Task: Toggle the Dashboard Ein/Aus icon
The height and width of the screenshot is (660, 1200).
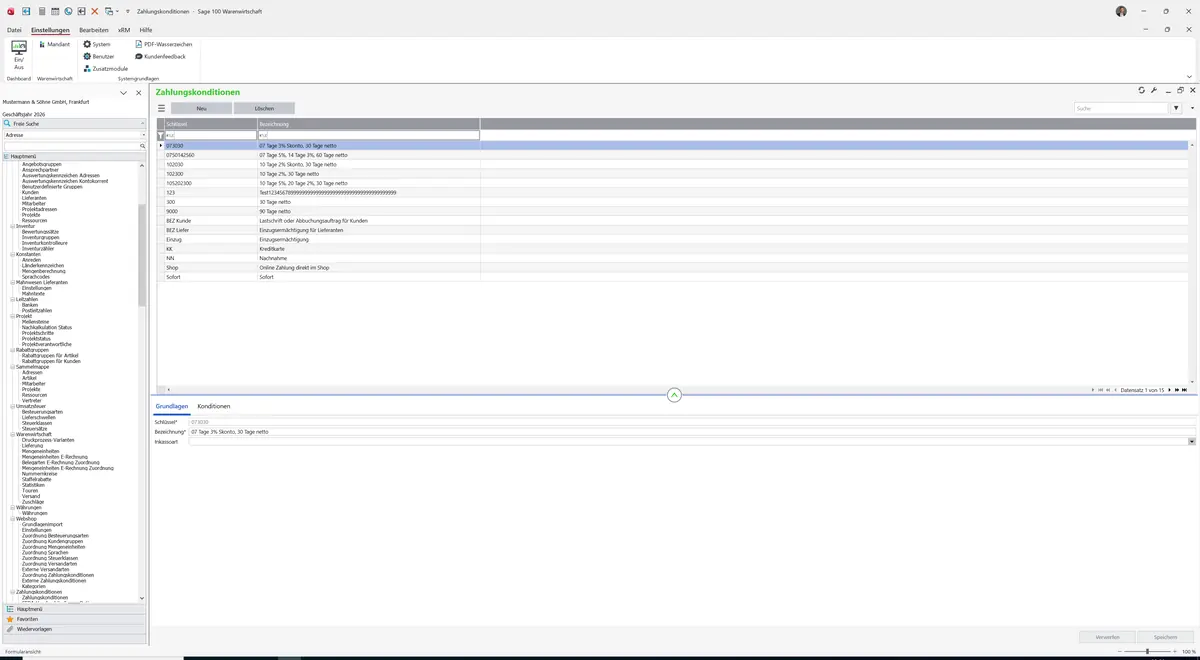Action: 19,55
